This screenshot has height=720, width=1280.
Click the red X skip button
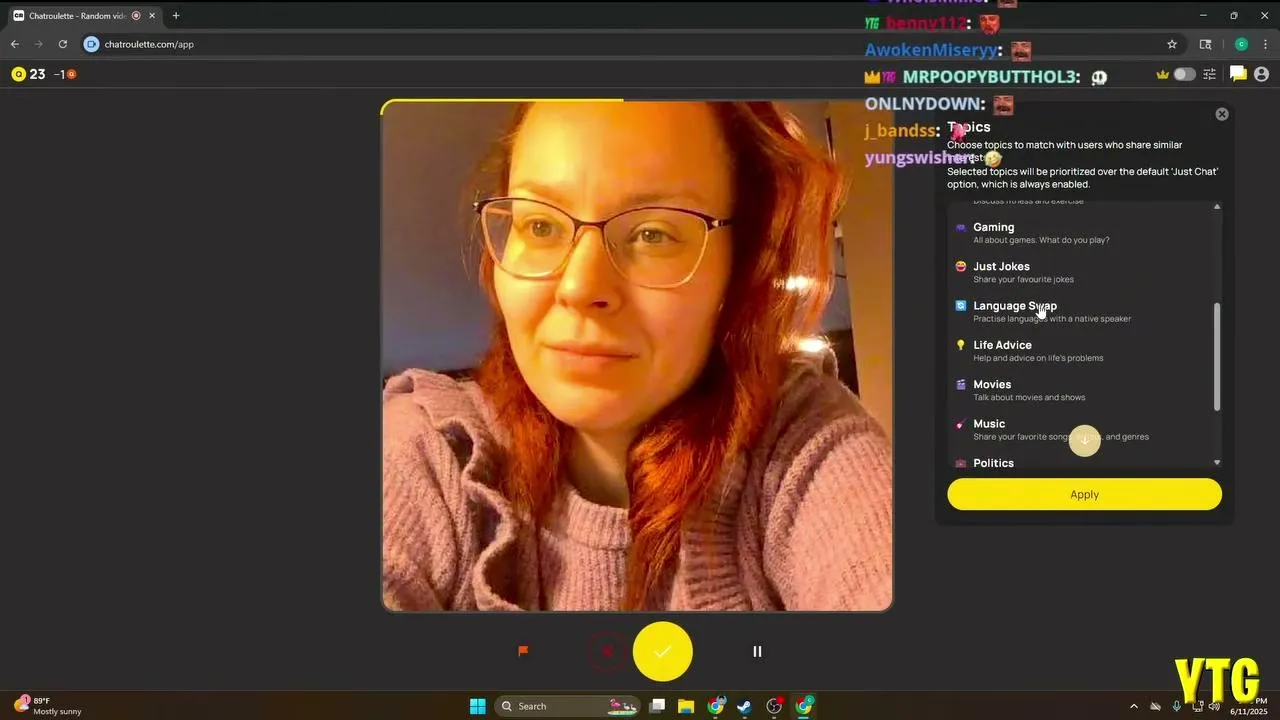point(606,651)
